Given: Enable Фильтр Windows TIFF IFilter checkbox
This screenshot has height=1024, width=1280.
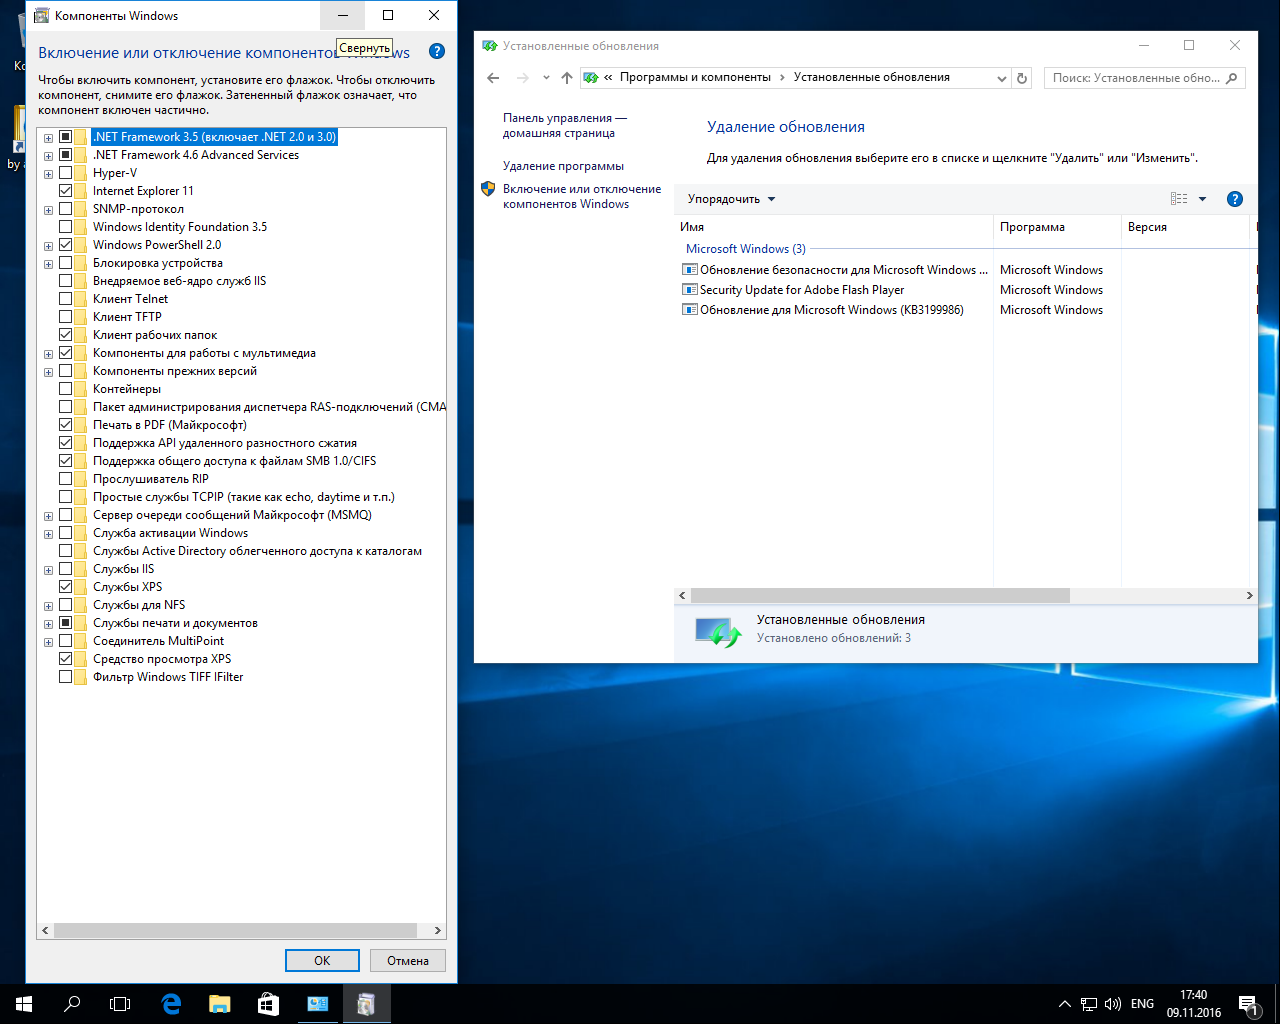Looking at the screenshot, I should pyautogui.click(x=65, y=677).
